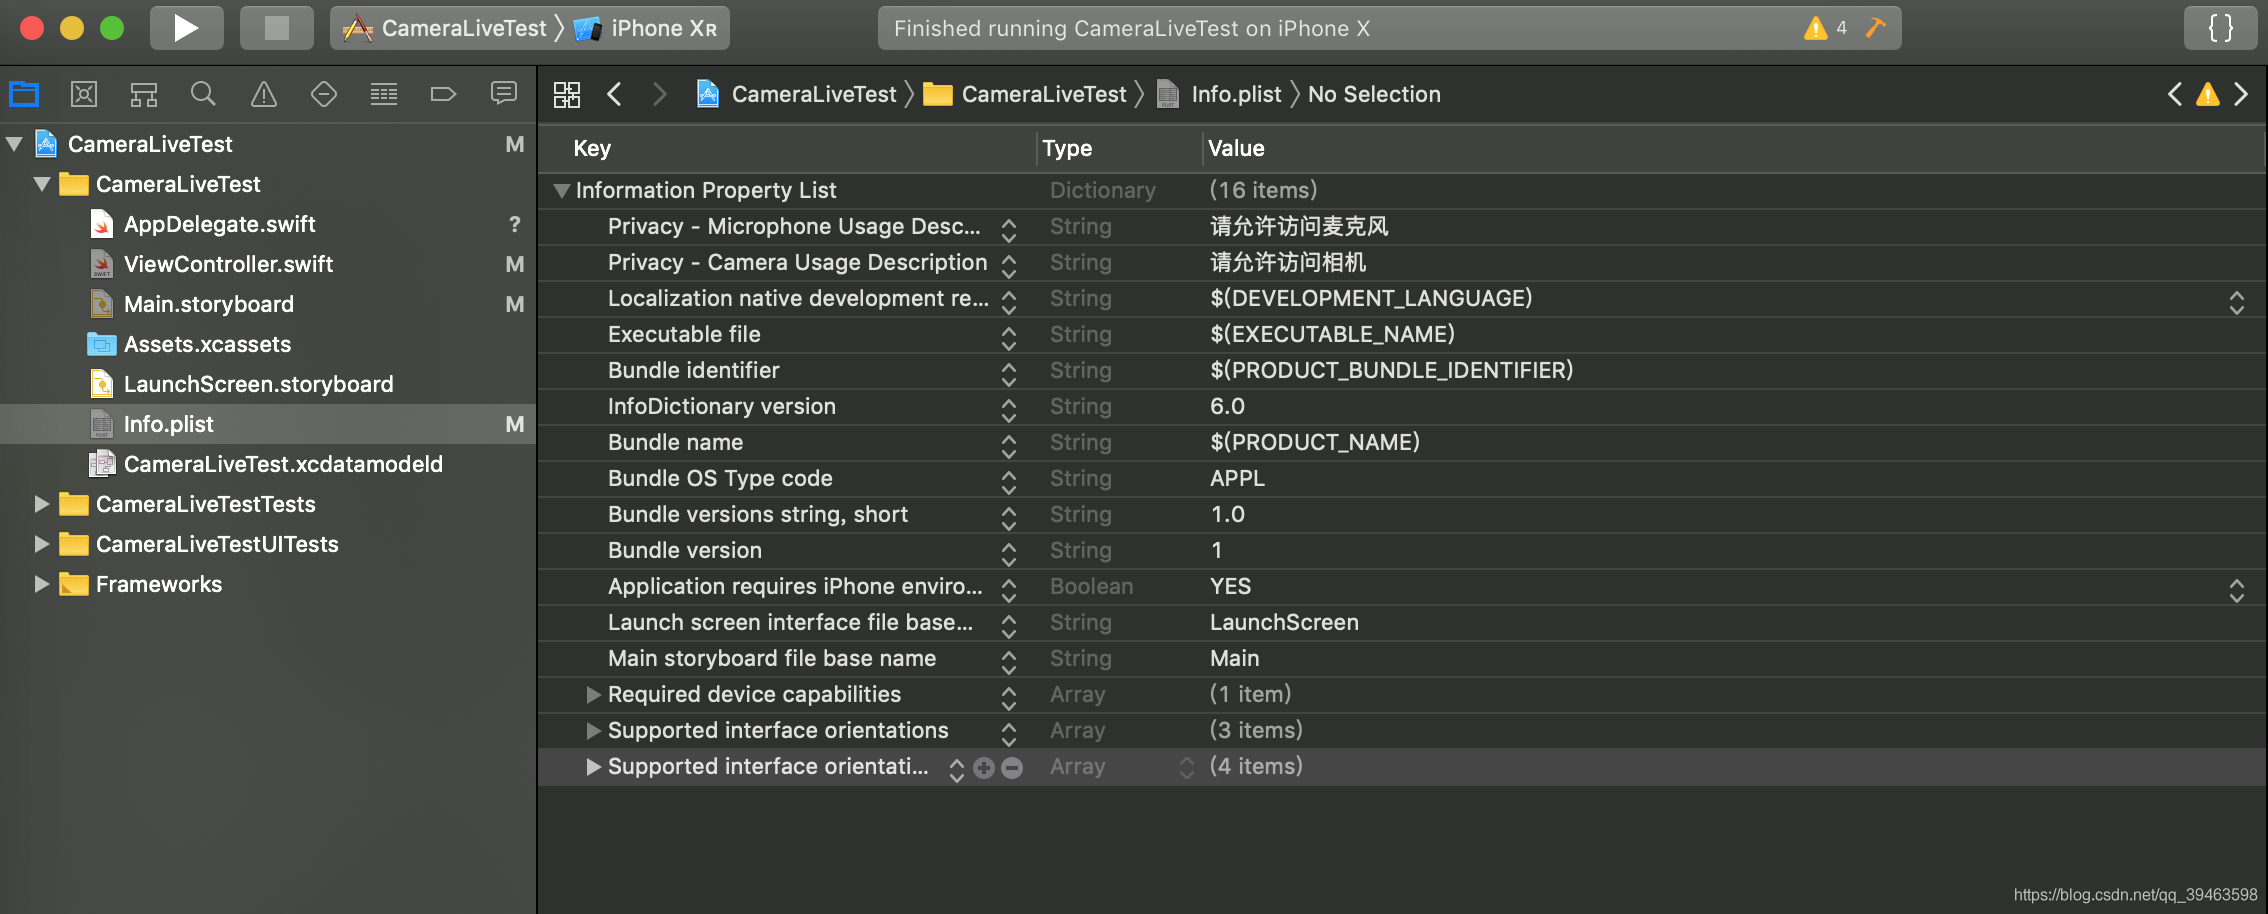Click the $(PRODUCT_BUNDLE_IDENTIFIER) value
Screen dimensions: 2268x914
(x=1391, y=370)
